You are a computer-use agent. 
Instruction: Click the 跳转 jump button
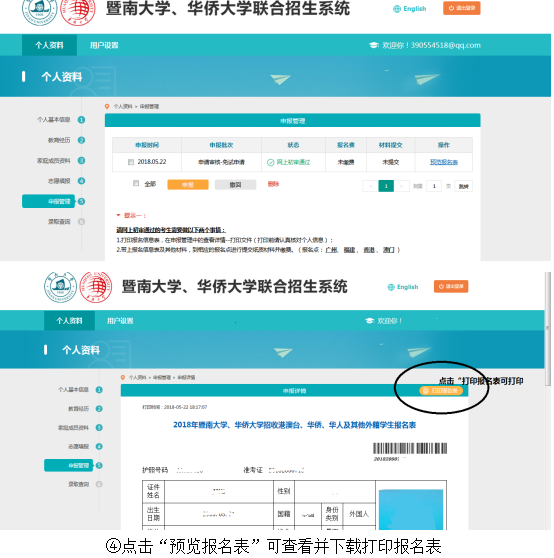pos(463,186)
